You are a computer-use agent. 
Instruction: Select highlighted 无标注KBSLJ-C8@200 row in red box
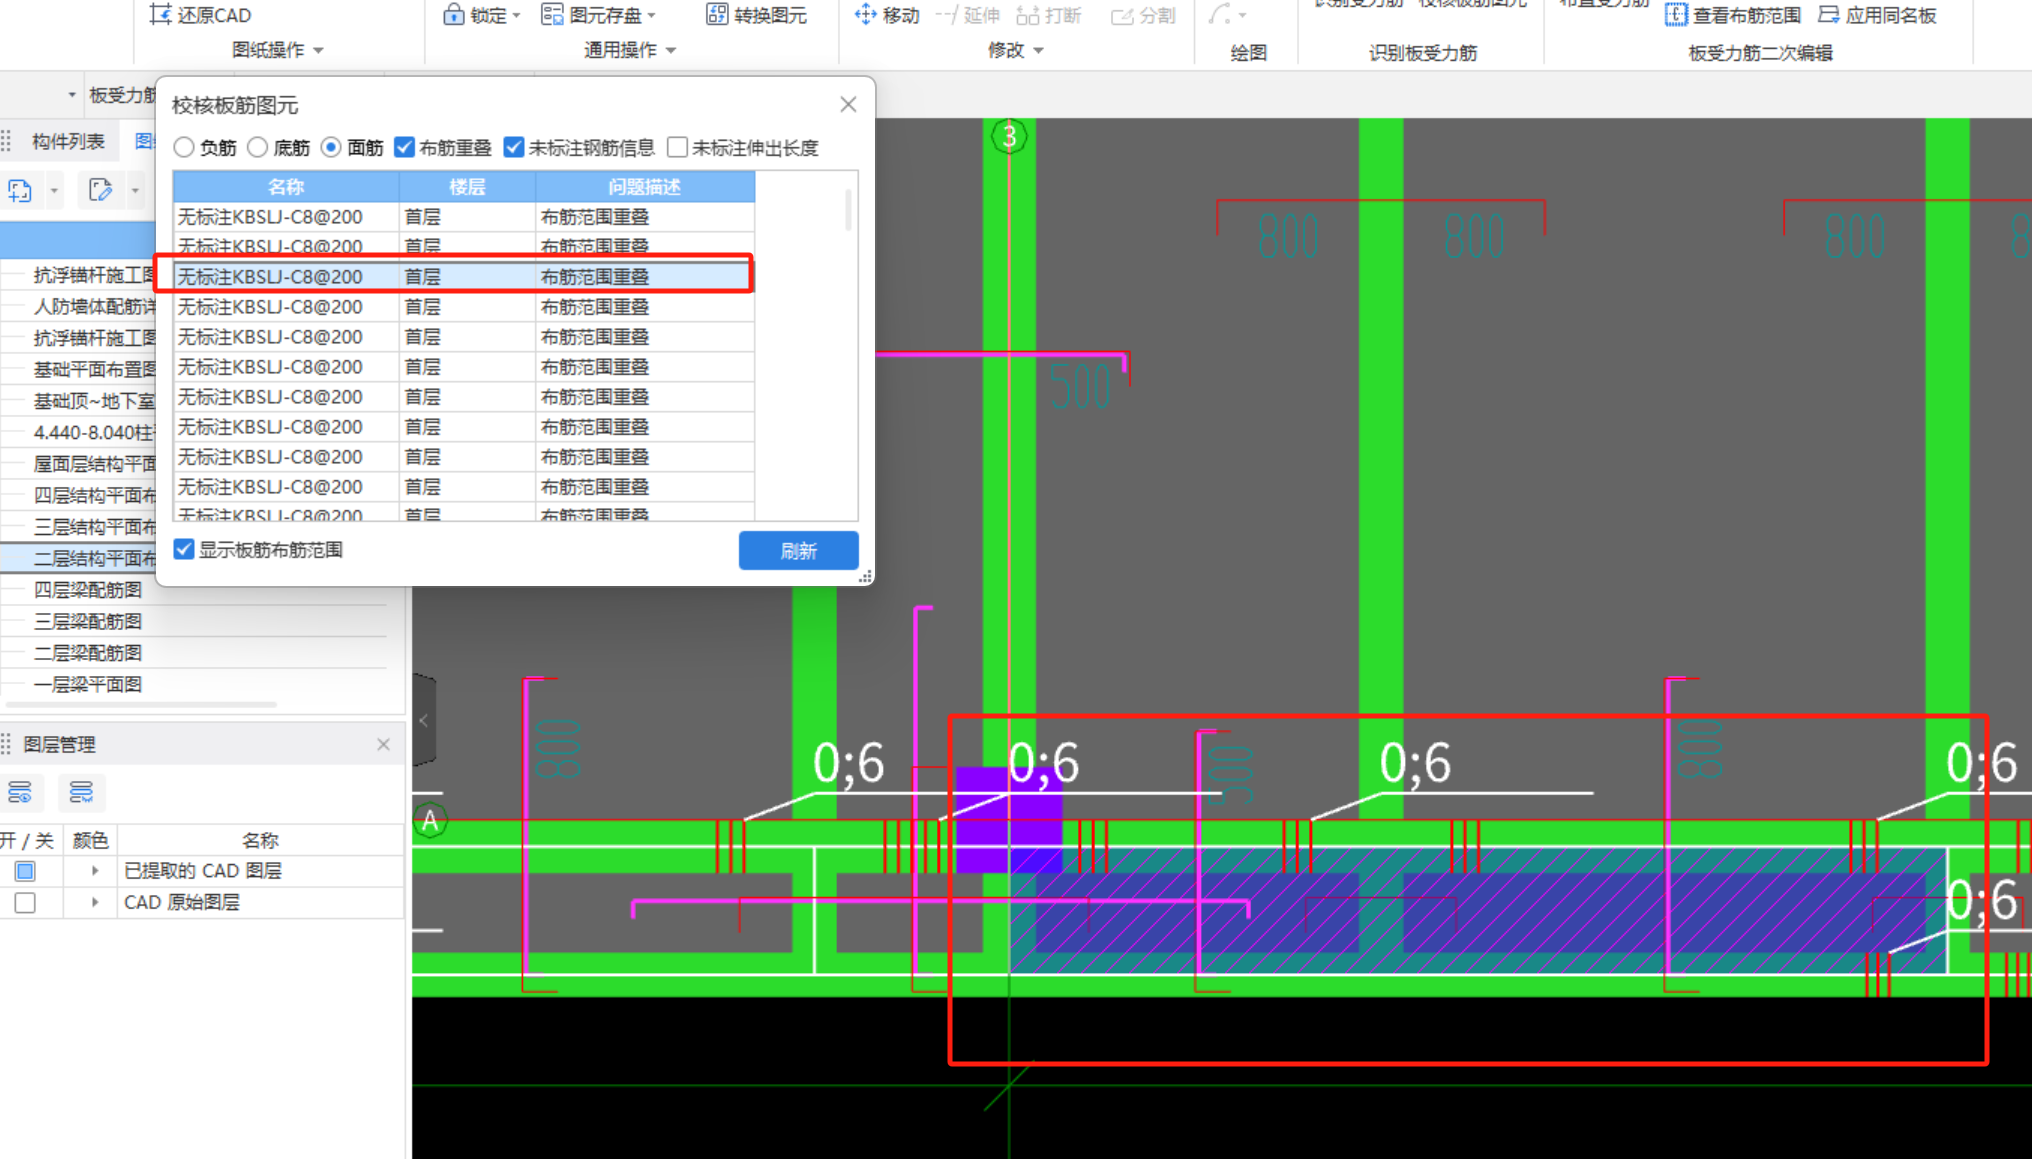point(464,276)
